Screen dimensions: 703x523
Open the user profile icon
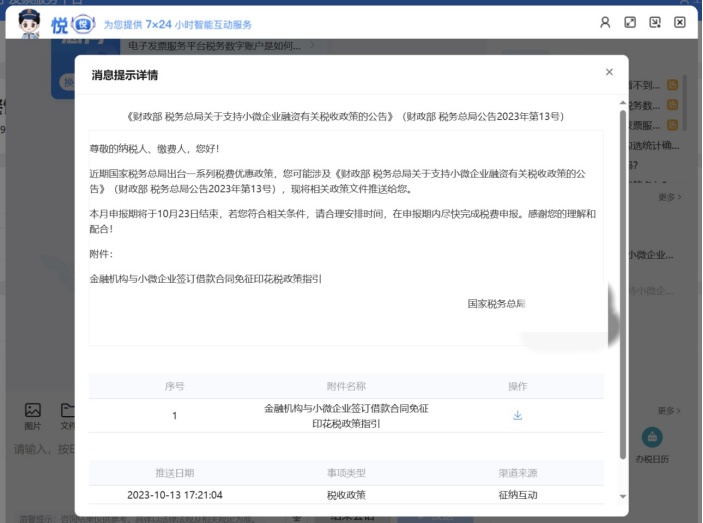pos(605,22)
